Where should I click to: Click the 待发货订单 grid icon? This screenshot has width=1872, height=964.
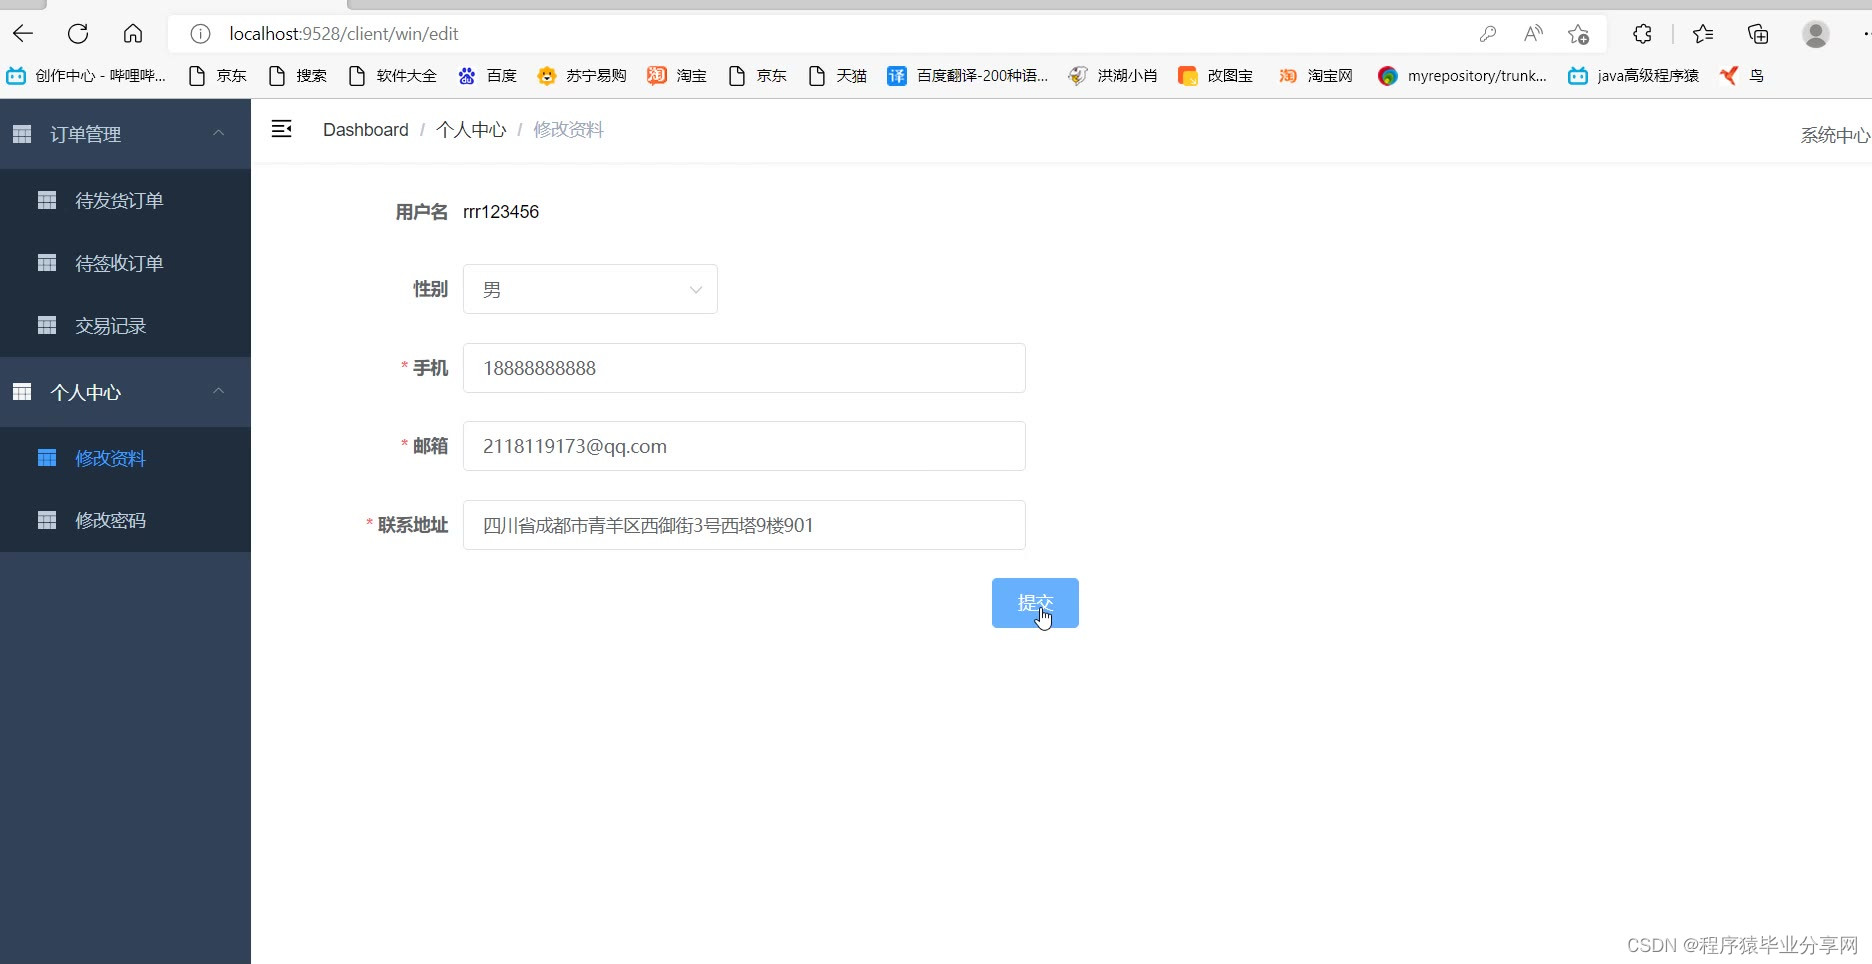[x=47, y=200]
